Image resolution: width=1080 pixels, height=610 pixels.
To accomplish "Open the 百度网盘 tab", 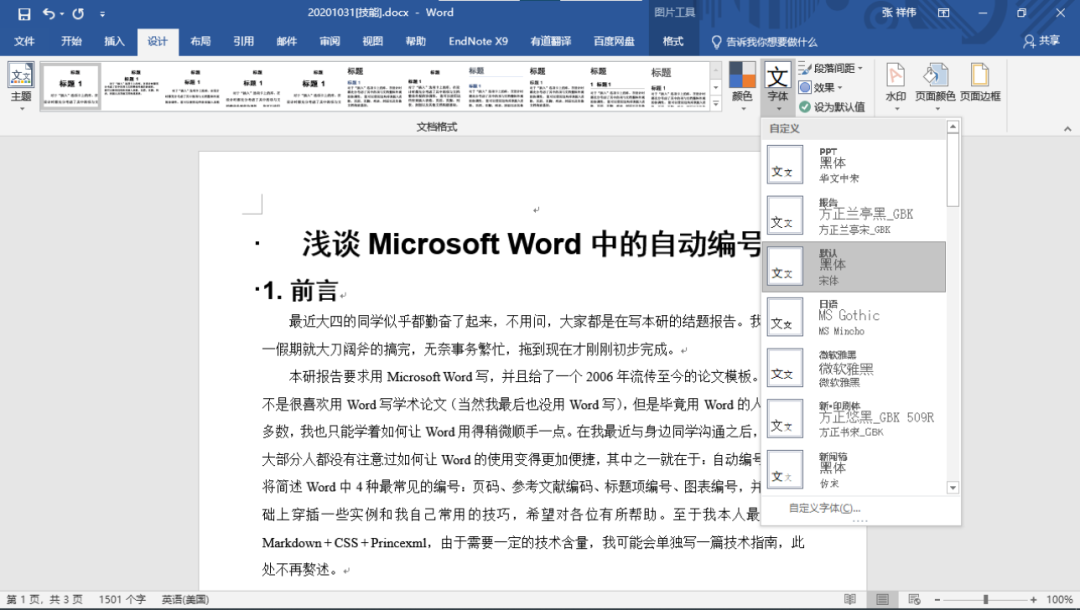I will (614, 41).
